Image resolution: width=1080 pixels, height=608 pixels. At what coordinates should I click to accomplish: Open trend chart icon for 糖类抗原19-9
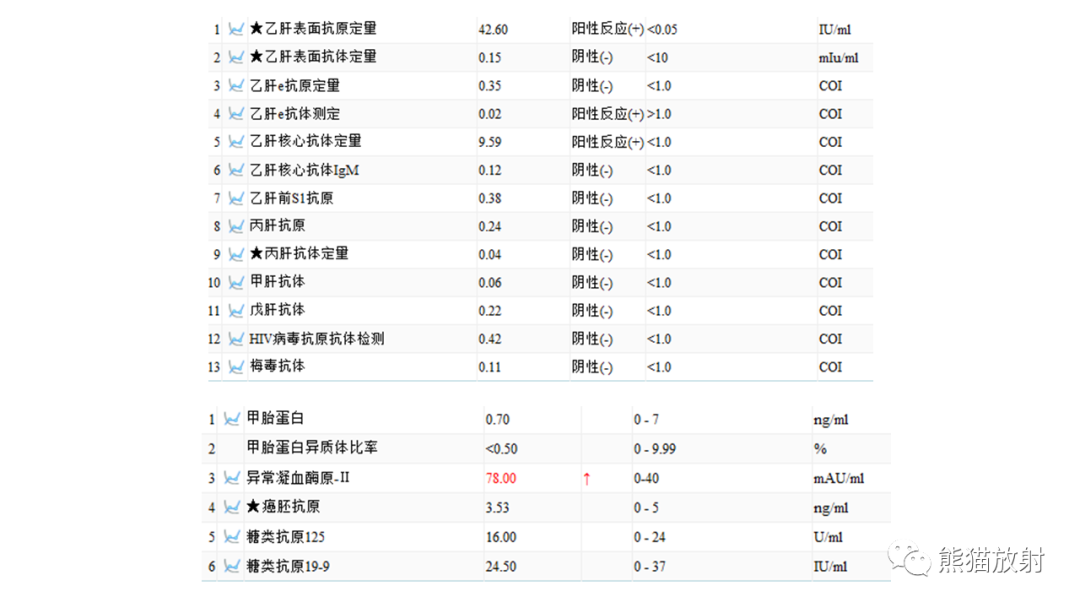[232, 566]
